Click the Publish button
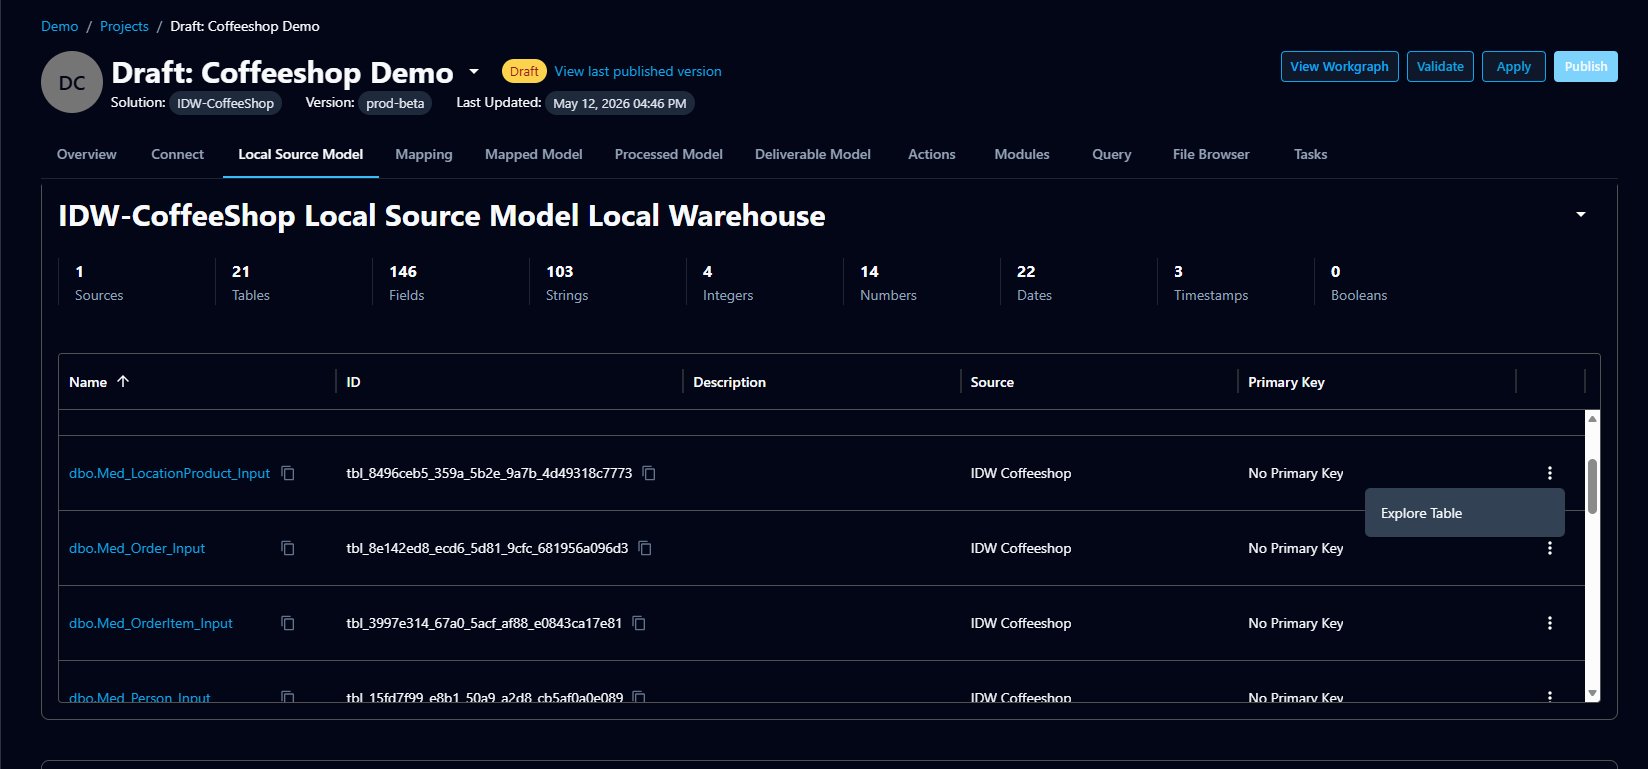 (x=1585, y=67)
